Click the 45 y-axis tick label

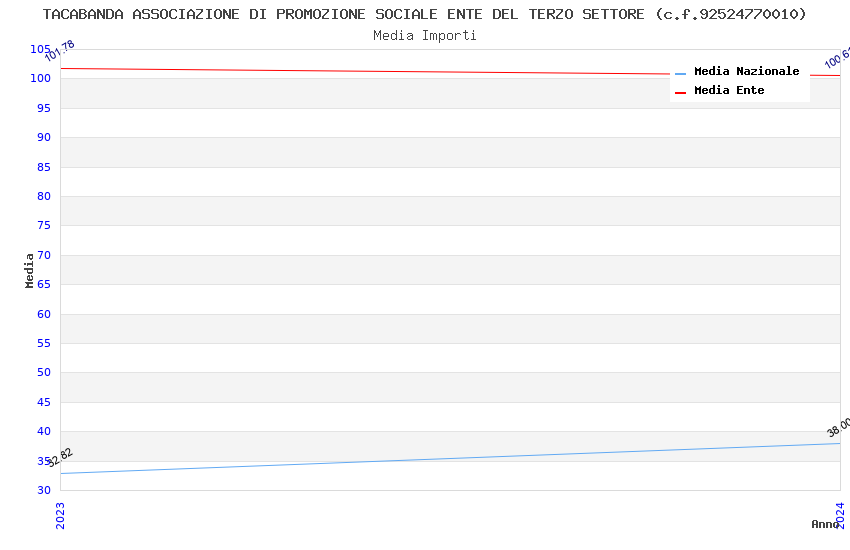click(x=43, y=402)
